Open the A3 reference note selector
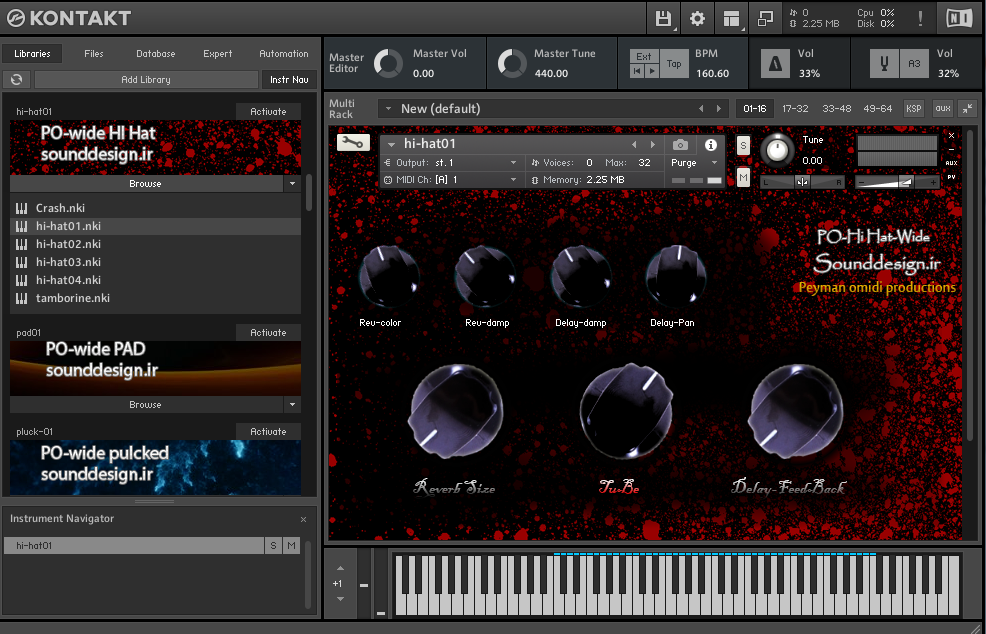The width and height of the screenshot is (986, 634). pyautogui.click(x=914, y=64)
